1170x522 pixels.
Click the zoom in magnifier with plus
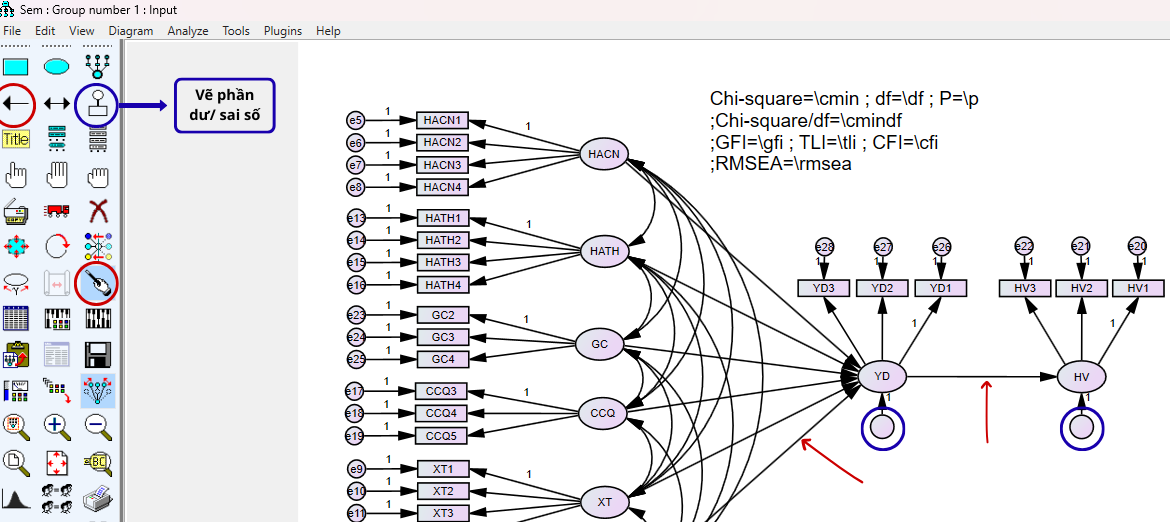pos(57,426)
